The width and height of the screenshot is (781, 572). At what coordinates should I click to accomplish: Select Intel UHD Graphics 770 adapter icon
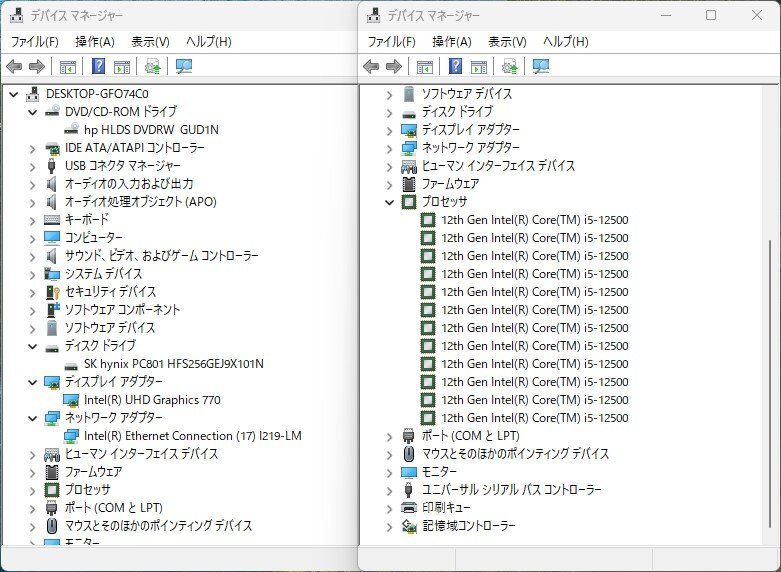click(71, 400)
